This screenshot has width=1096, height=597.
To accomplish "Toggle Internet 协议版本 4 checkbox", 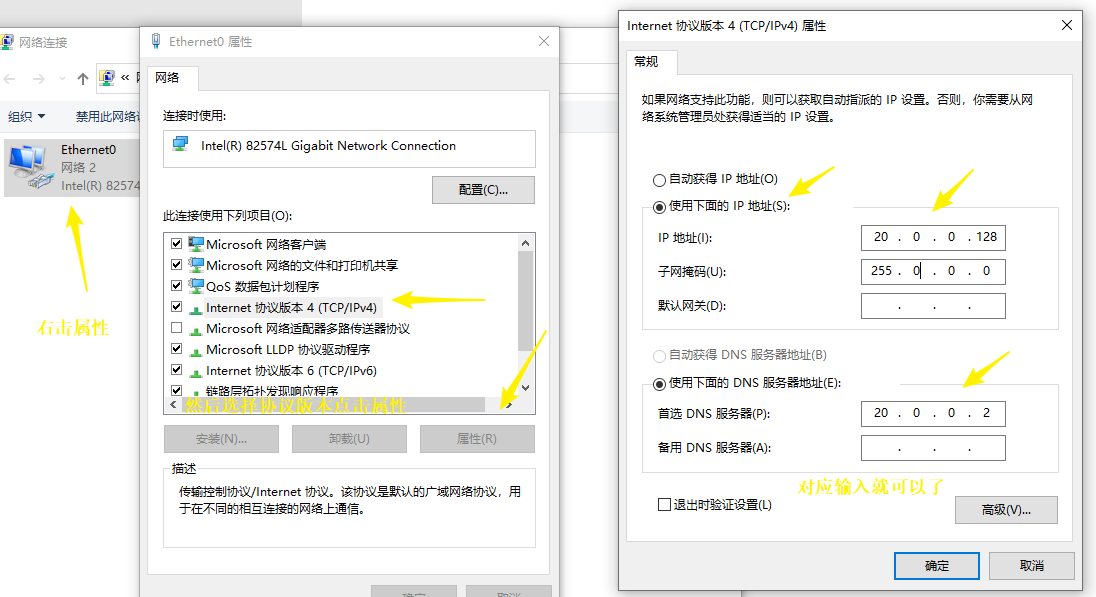I will pos(176,307).
